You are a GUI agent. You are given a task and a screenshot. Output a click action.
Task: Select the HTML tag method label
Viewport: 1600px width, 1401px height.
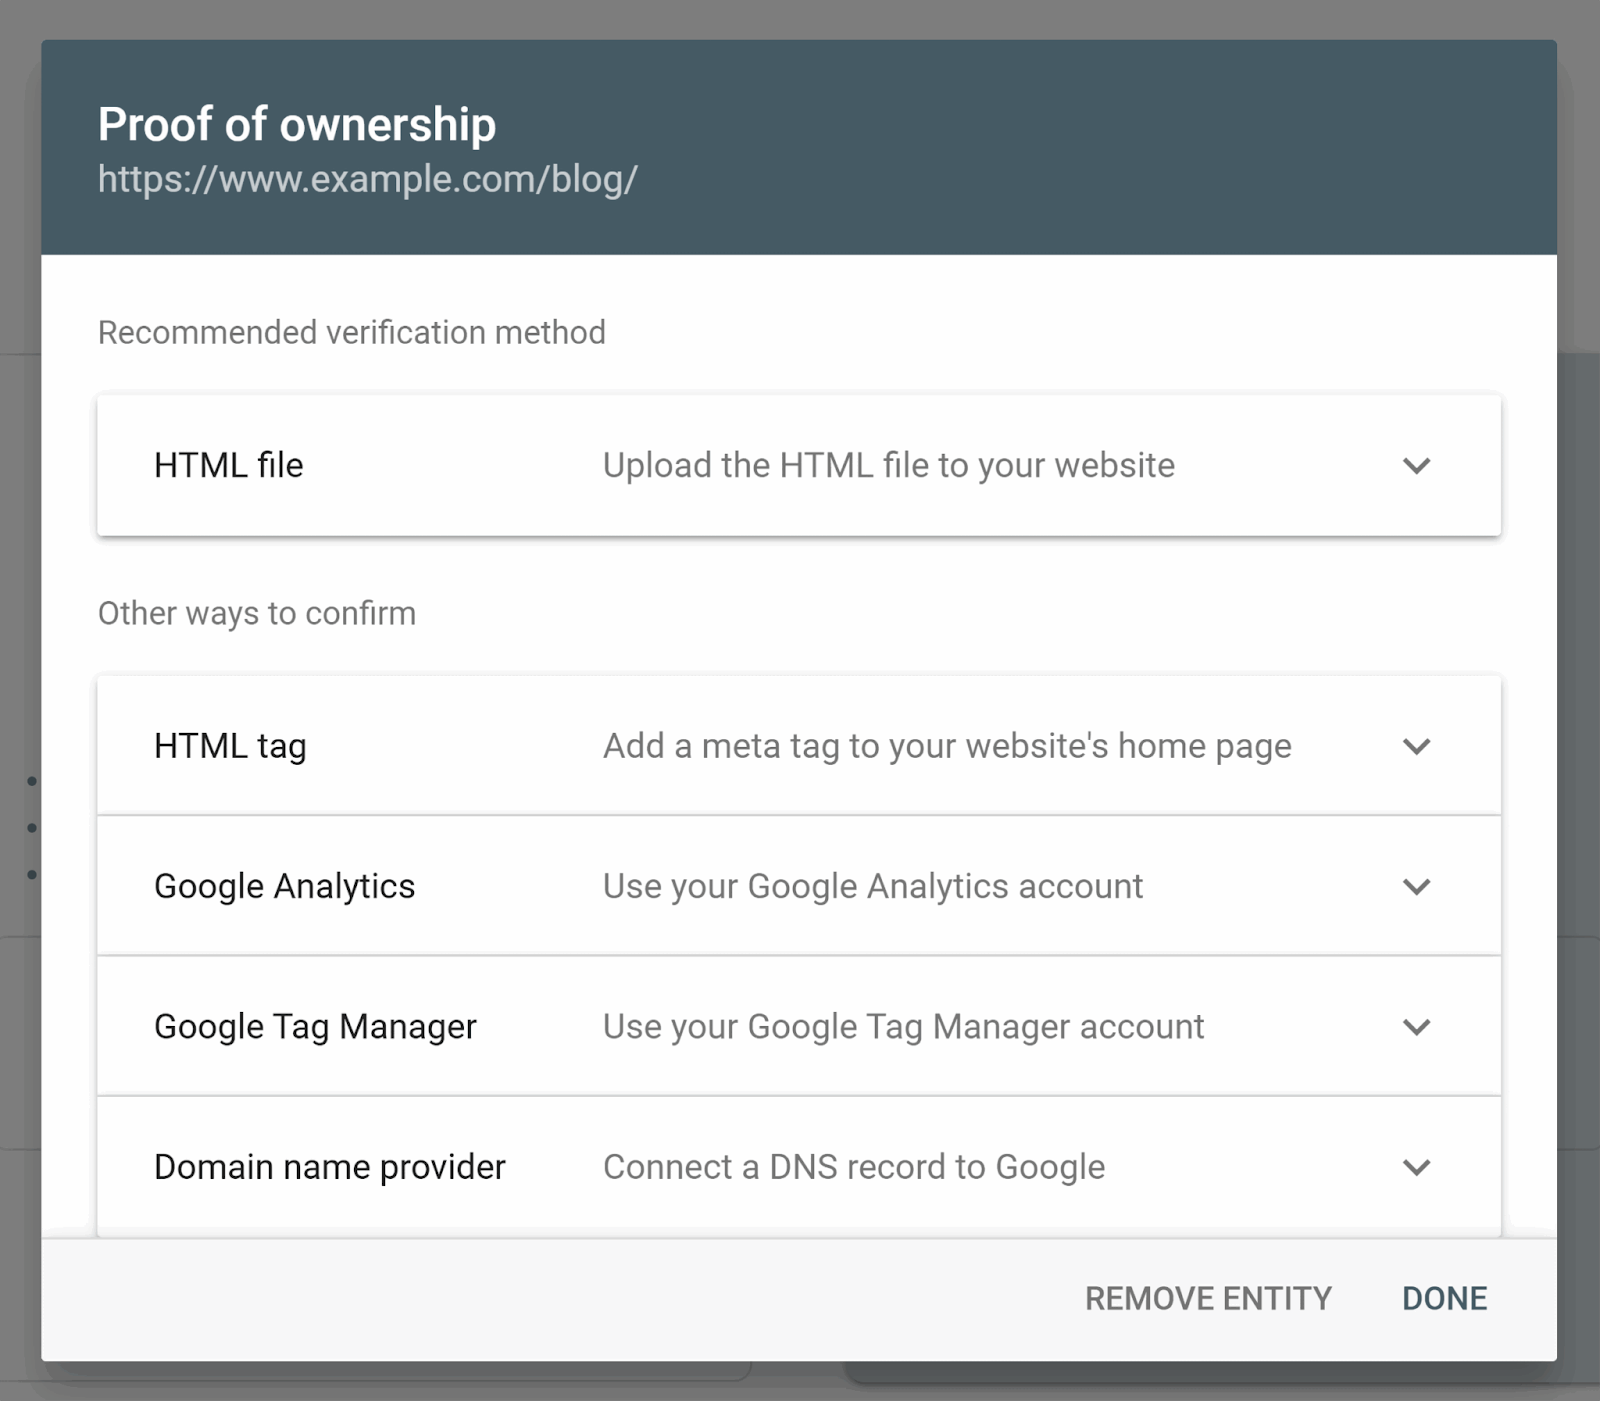(x=230, y=747)
